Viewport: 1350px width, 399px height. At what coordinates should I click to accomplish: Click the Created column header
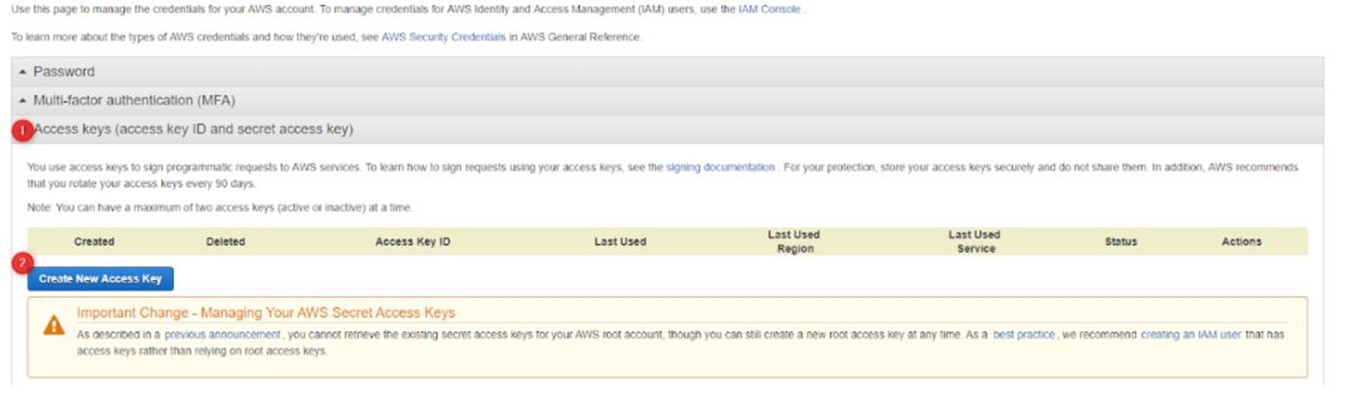point(94,242)
